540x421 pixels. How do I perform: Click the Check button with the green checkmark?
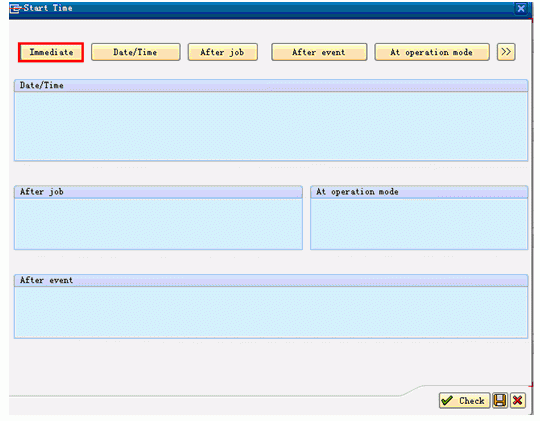(x=464, y=401)
